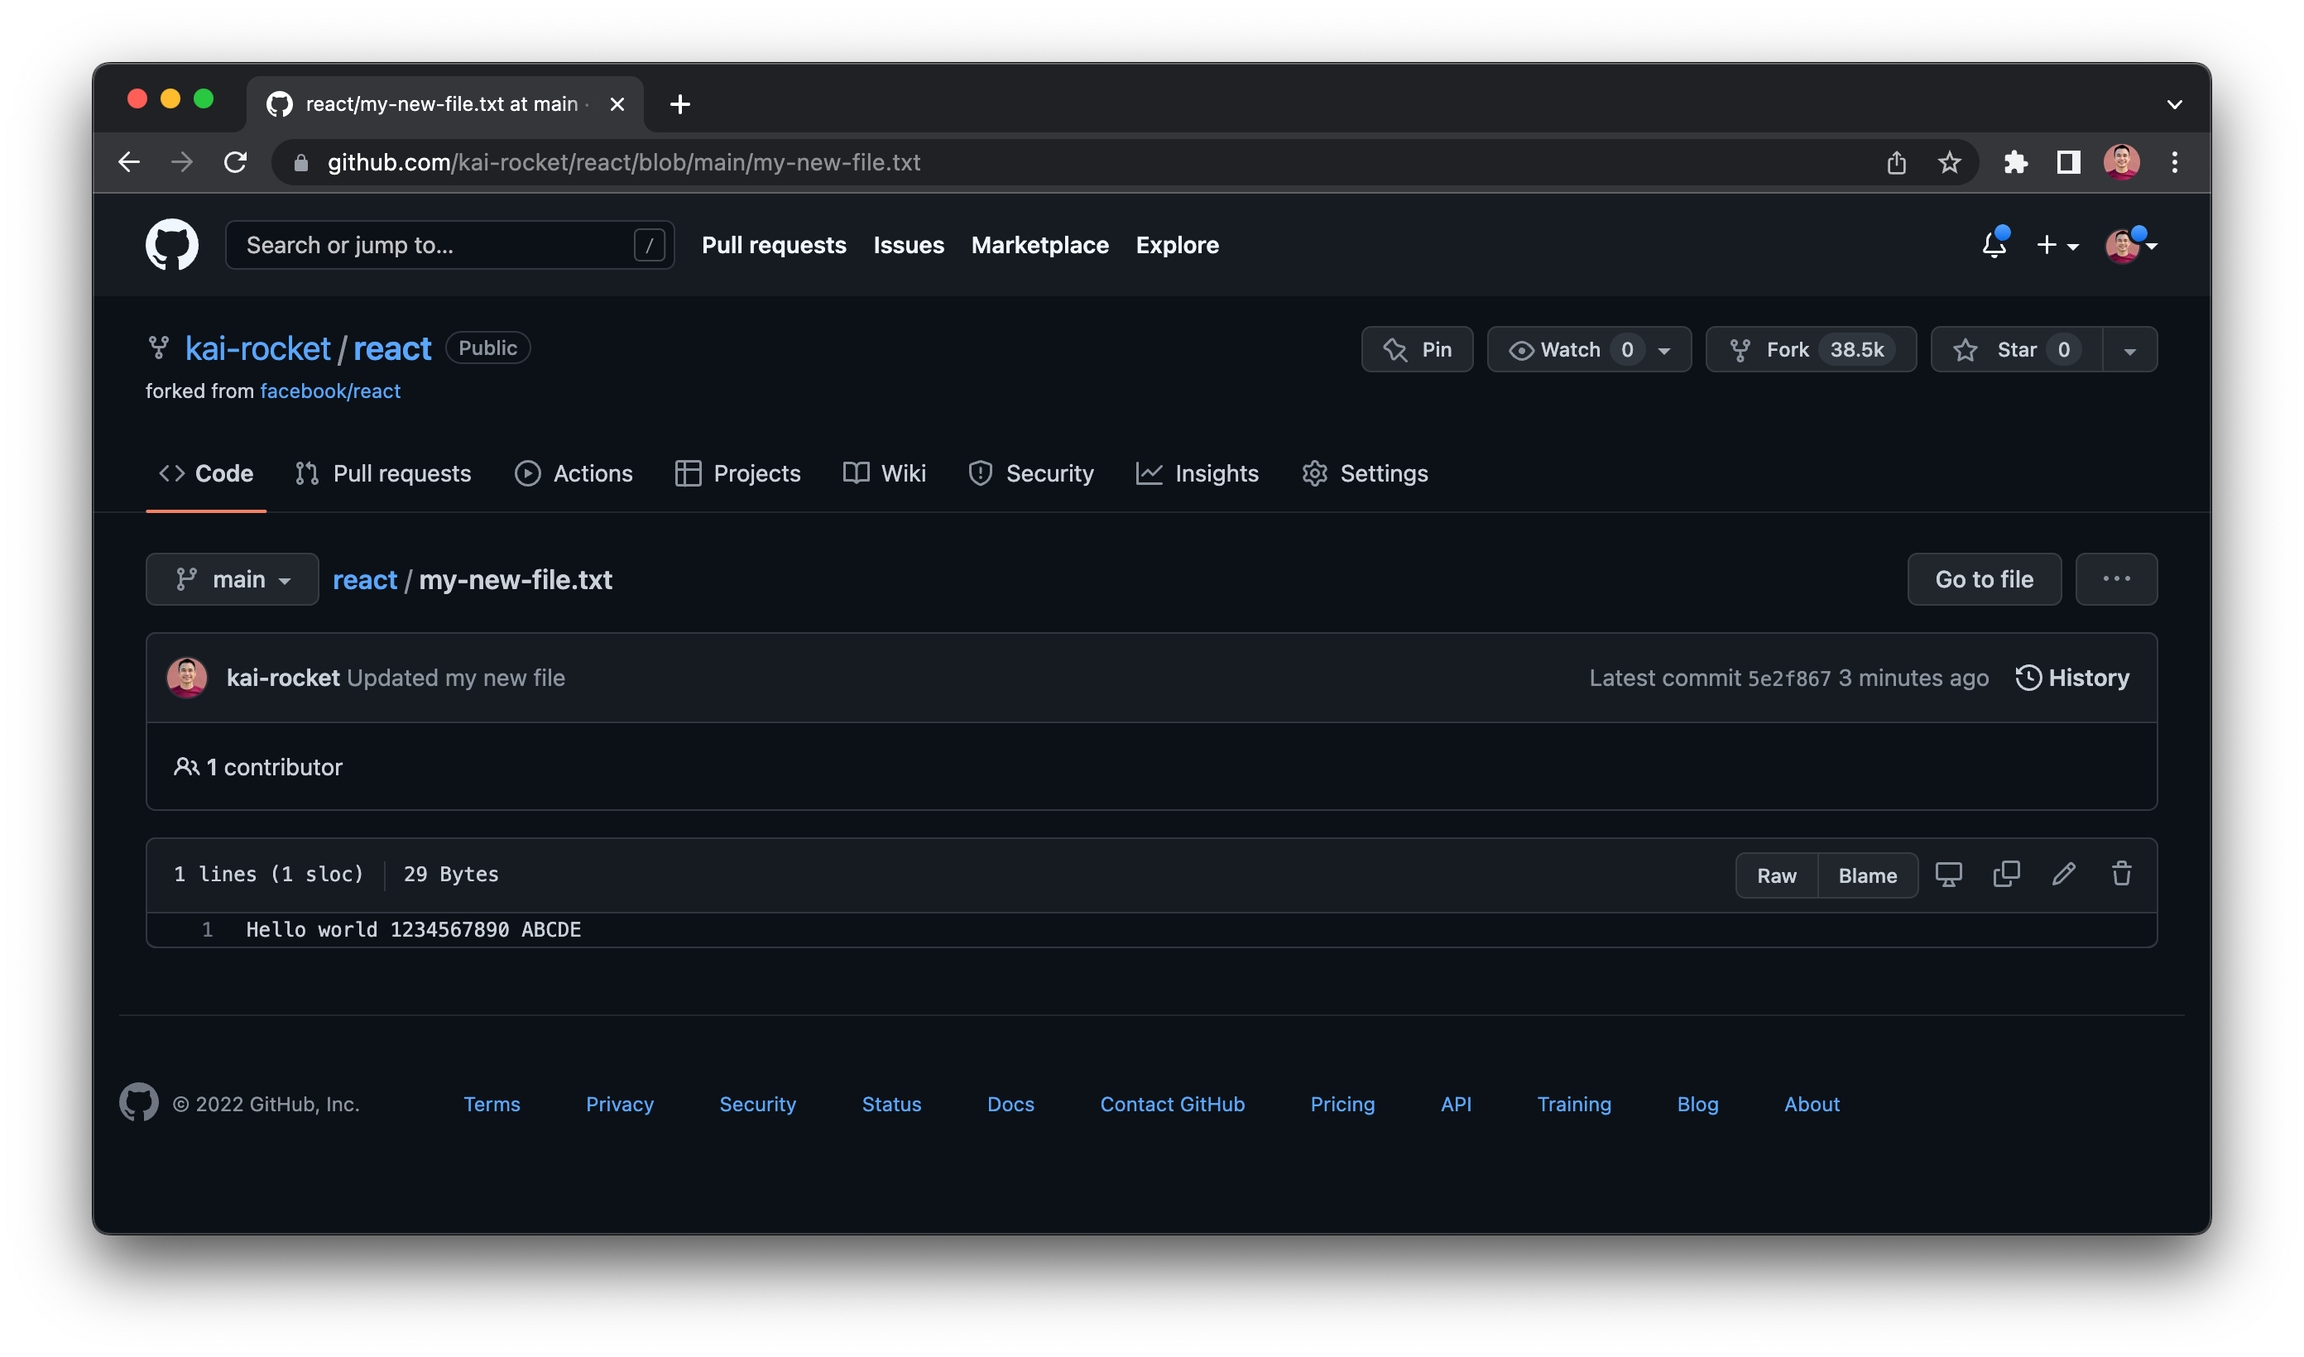The height and width of the screenshot is (1357, 2304).
Task: Follow the facebook/react fork link
Action: tap(330, 391)
